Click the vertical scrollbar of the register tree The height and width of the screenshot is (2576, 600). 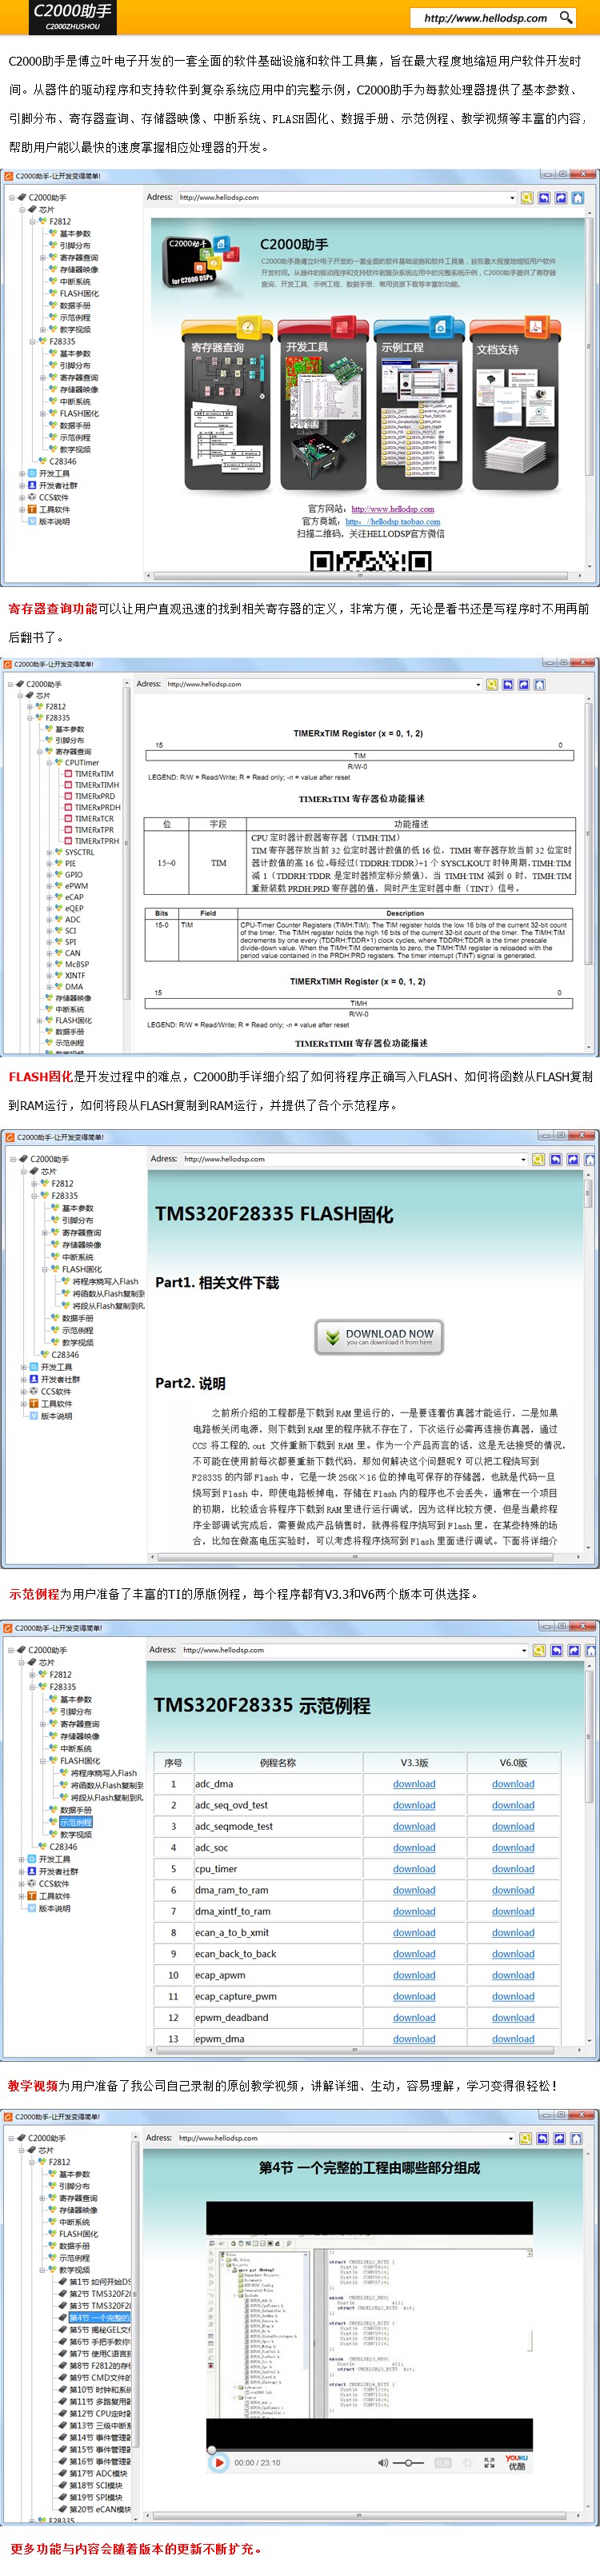tap(127, 865)
